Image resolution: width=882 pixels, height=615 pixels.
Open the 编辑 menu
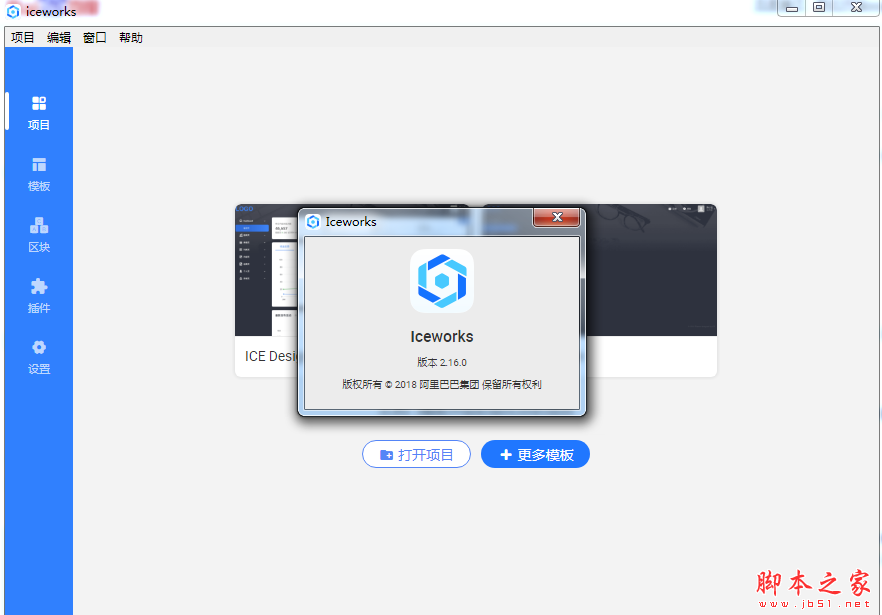(x=58, y=38)
